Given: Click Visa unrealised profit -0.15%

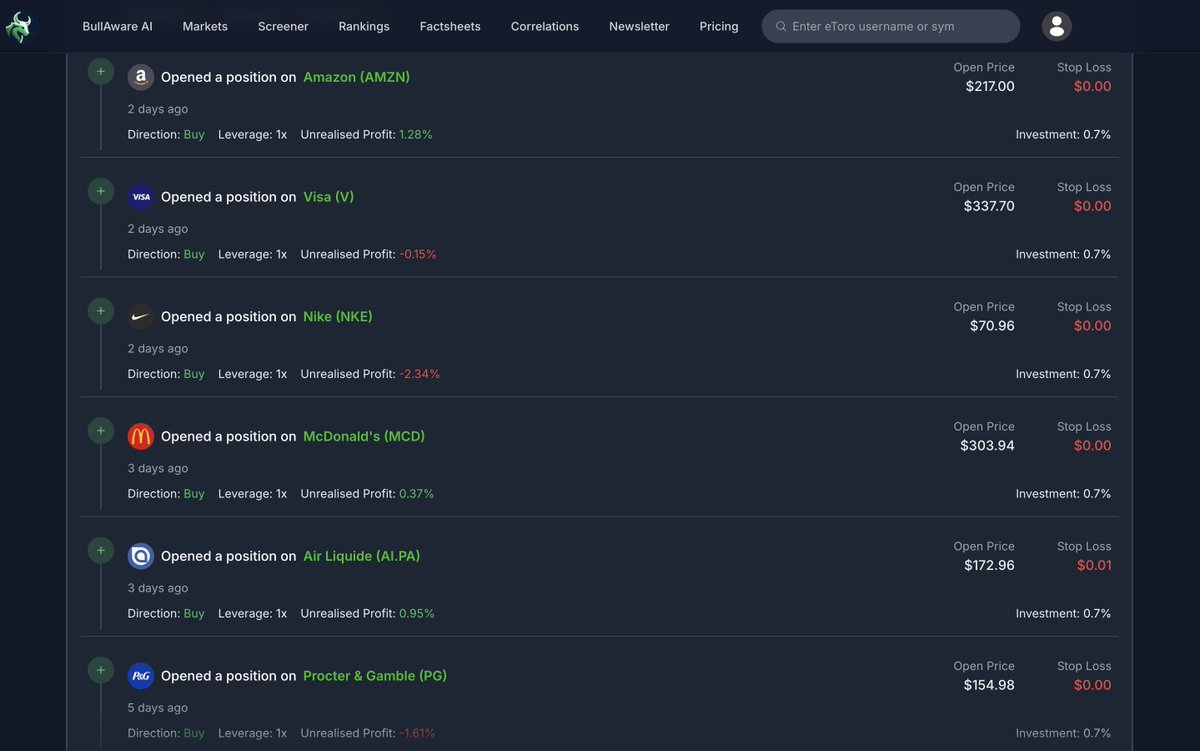Looking at the screenshot, I should 418,254.
